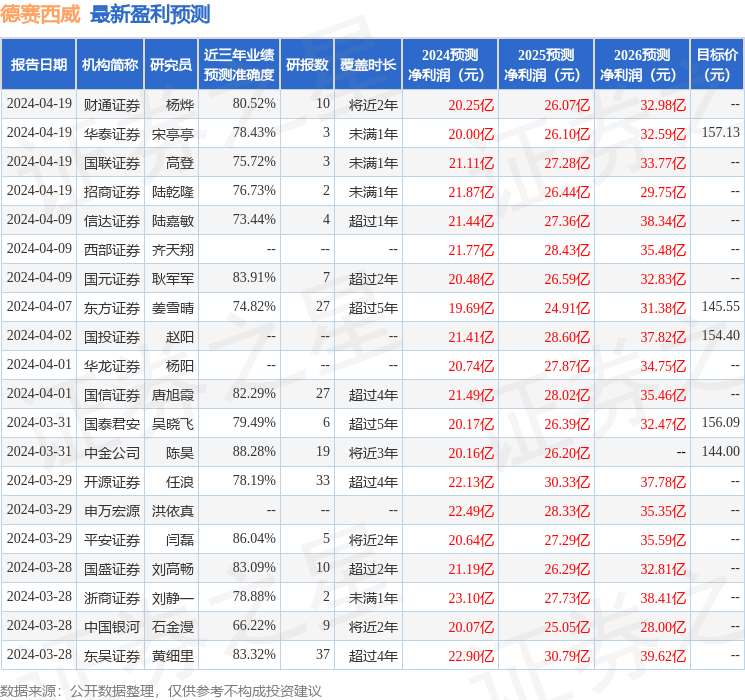Select analyst 陆乾隆
This screenshot has width=745, height=700.
tap(173, 192)
